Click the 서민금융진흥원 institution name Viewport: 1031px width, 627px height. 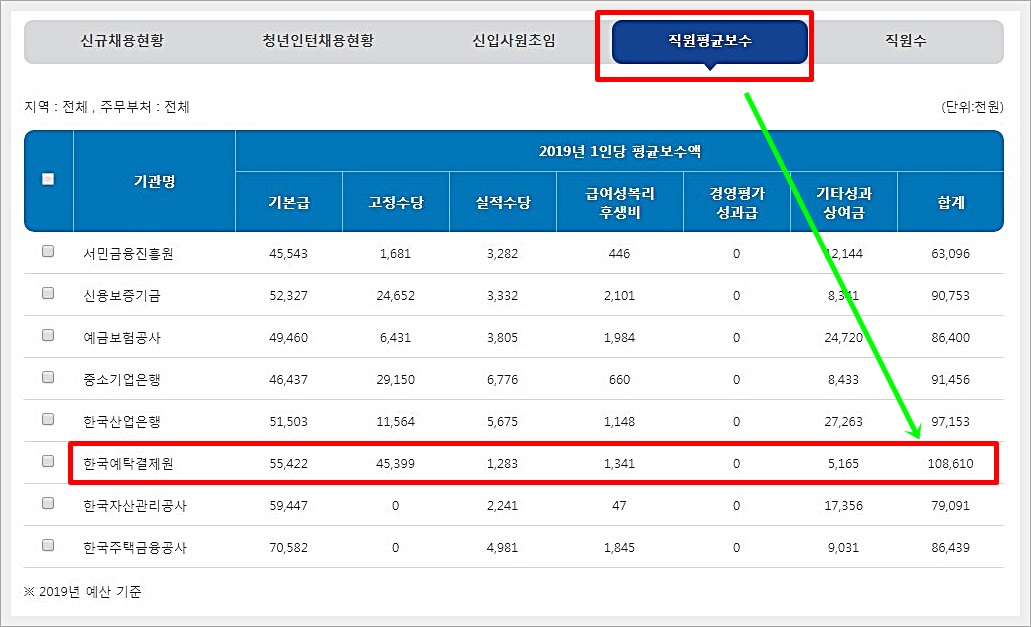coord(128,254)
